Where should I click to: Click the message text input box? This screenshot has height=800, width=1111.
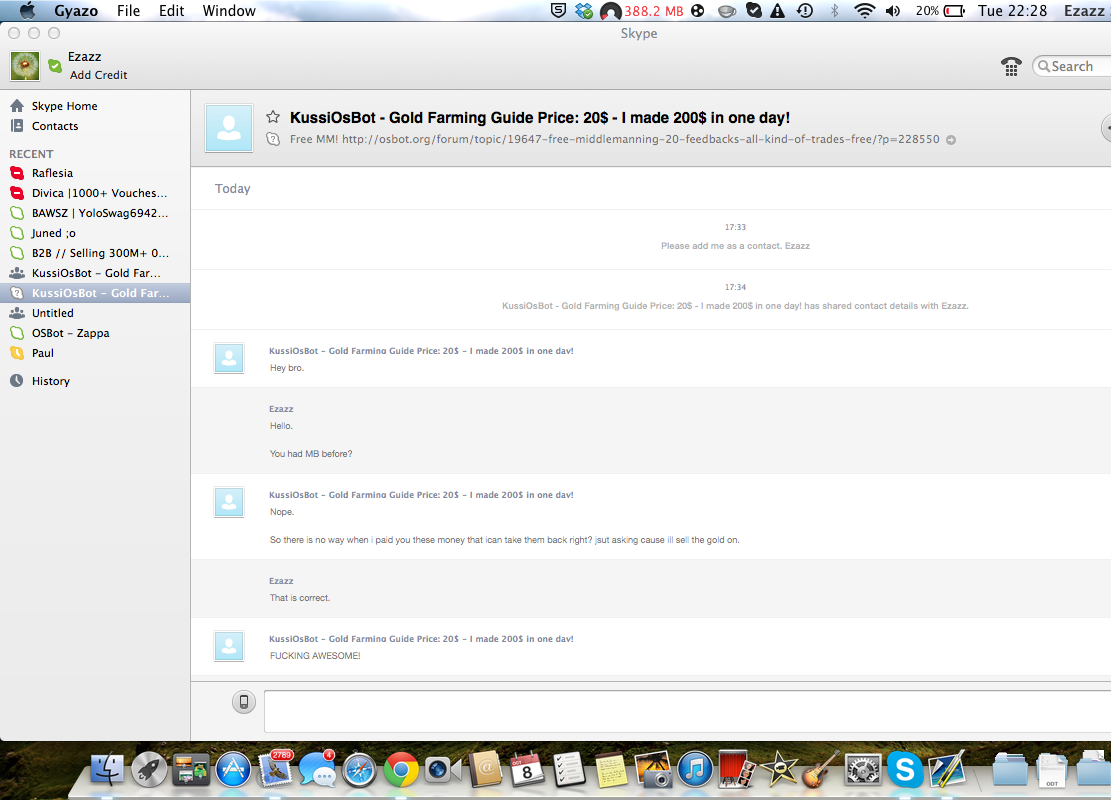[x=687, y=711]
